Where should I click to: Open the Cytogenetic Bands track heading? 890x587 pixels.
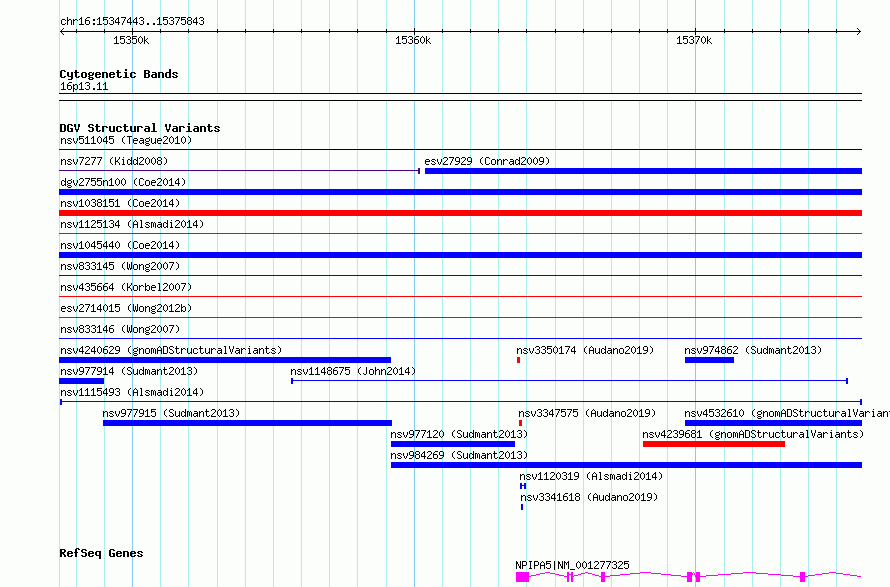(x=119, y=74)
